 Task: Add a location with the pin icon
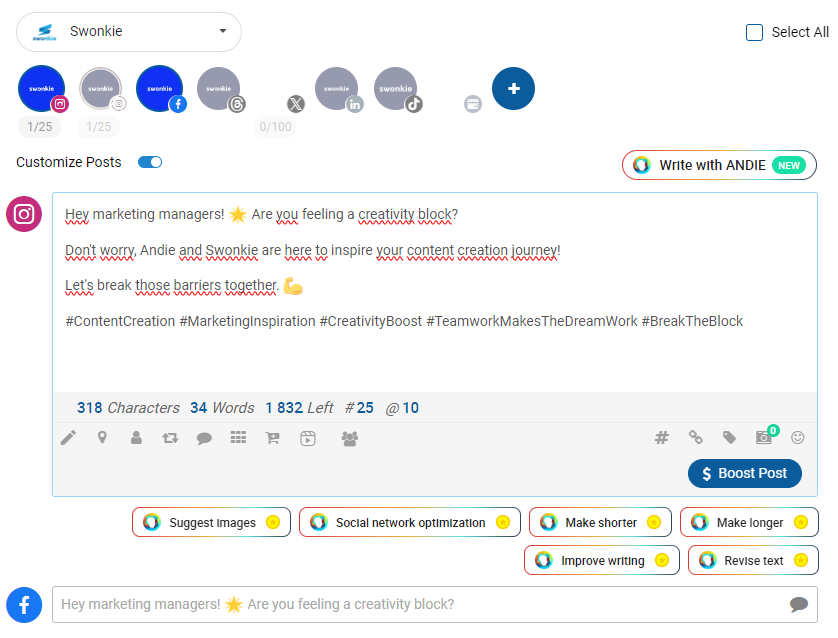(x=102, y=438)
